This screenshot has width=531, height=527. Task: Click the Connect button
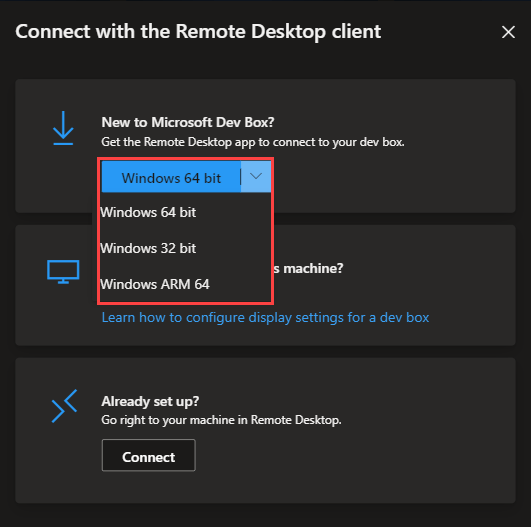[x=149, y=455]
